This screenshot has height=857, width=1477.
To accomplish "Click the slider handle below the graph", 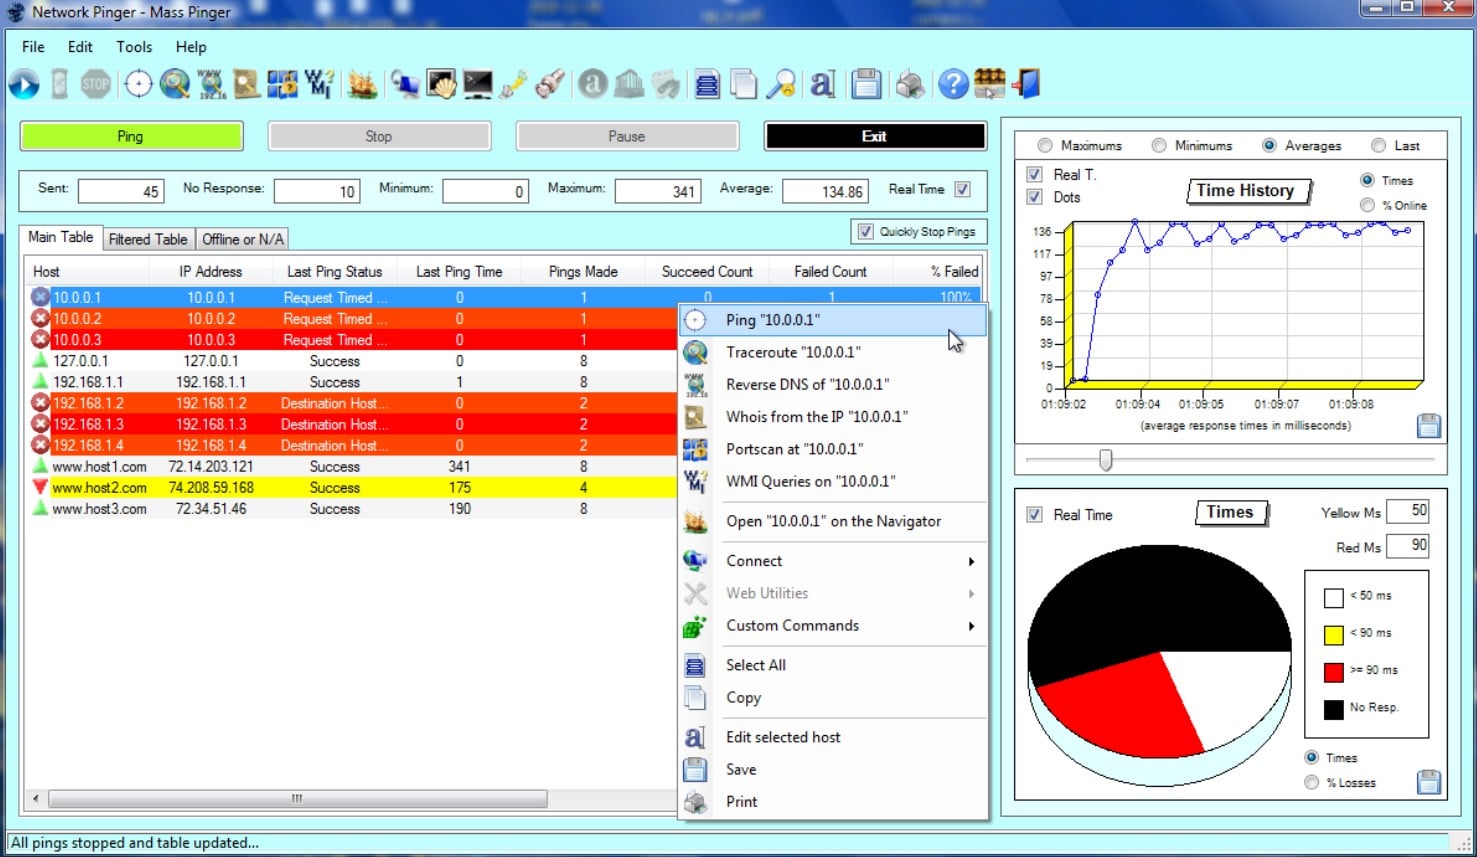I will tap(1105, 459).
